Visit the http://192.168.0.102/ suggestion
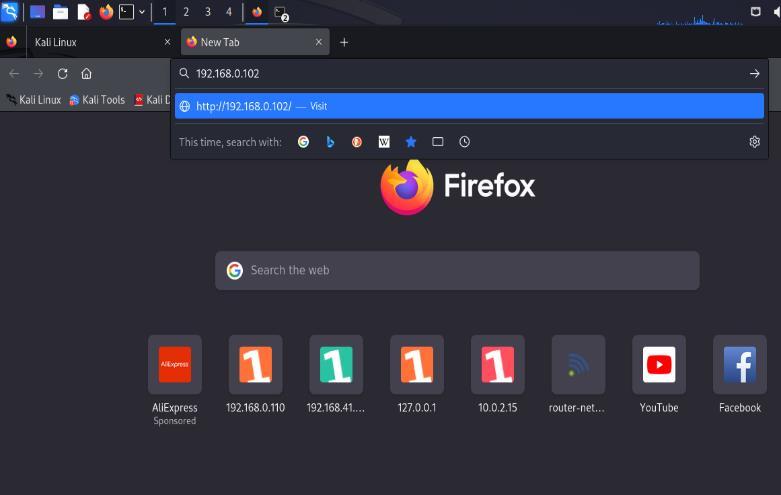This screenshot has width=781, height=495. click(469, 106)
